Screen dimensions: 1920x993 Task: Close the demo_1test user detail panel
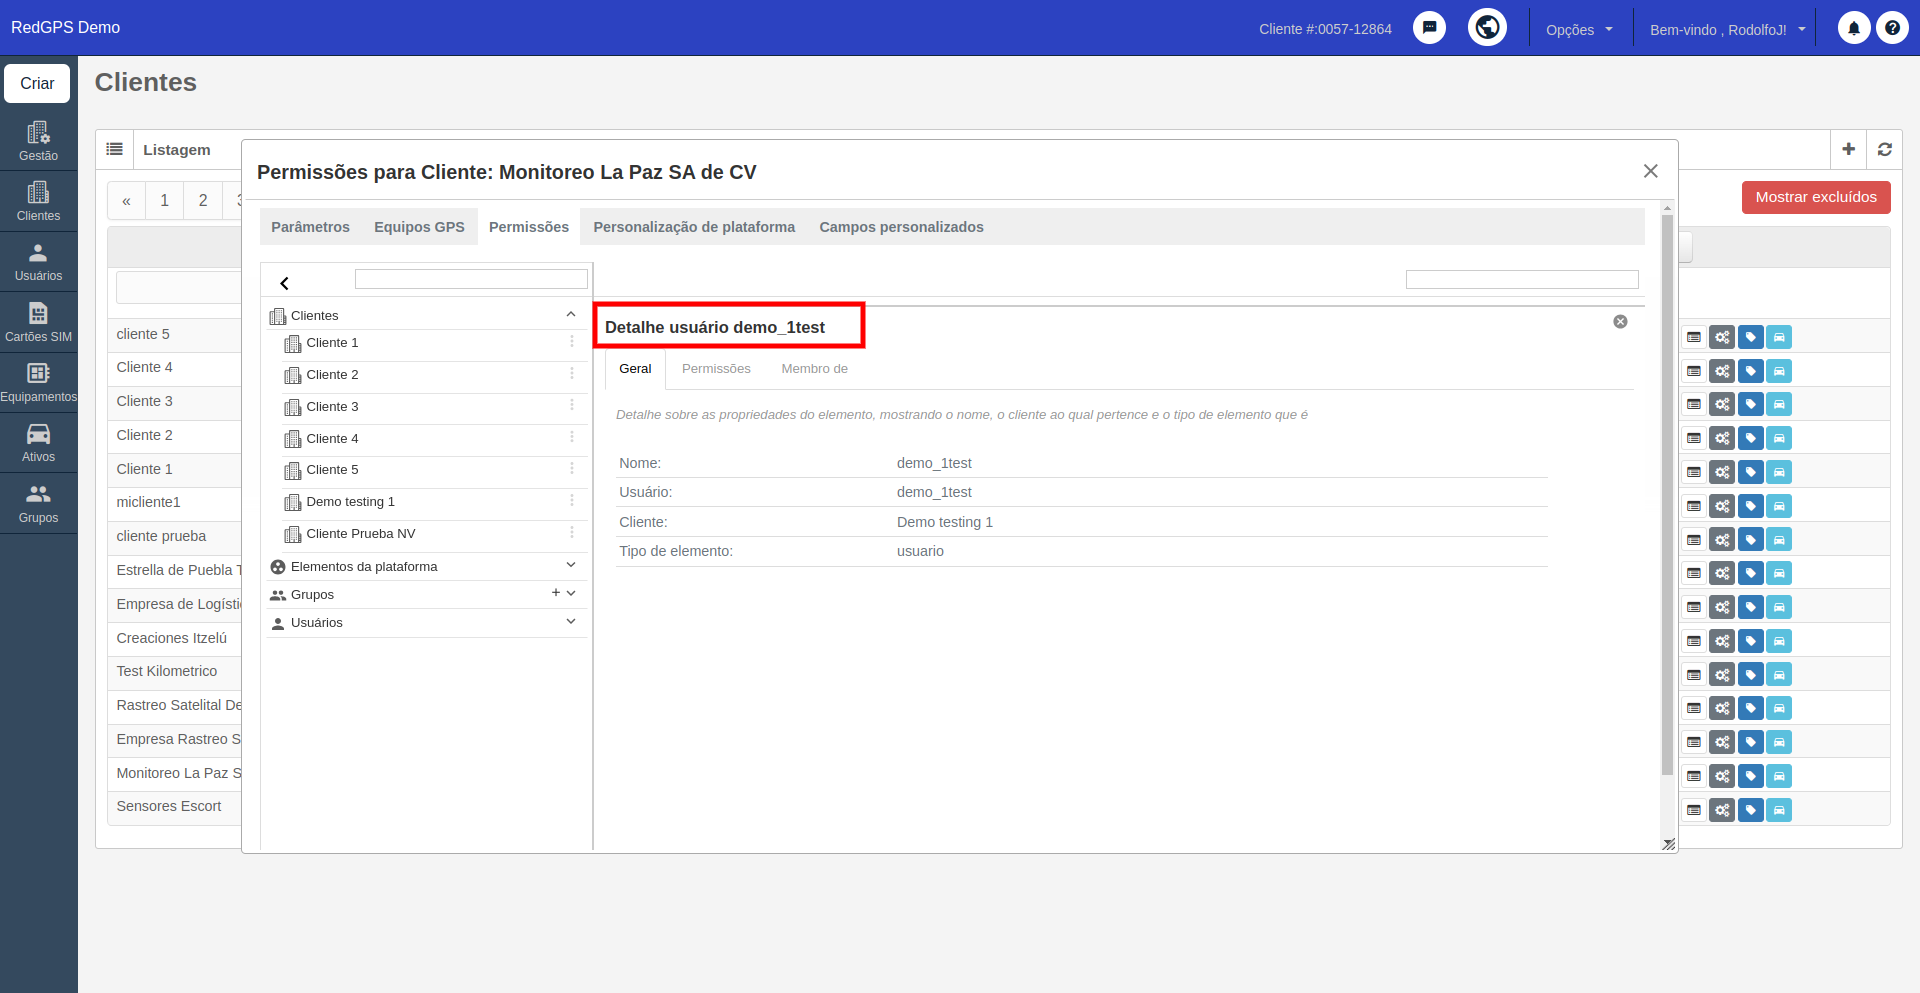tap(1620, 321)
